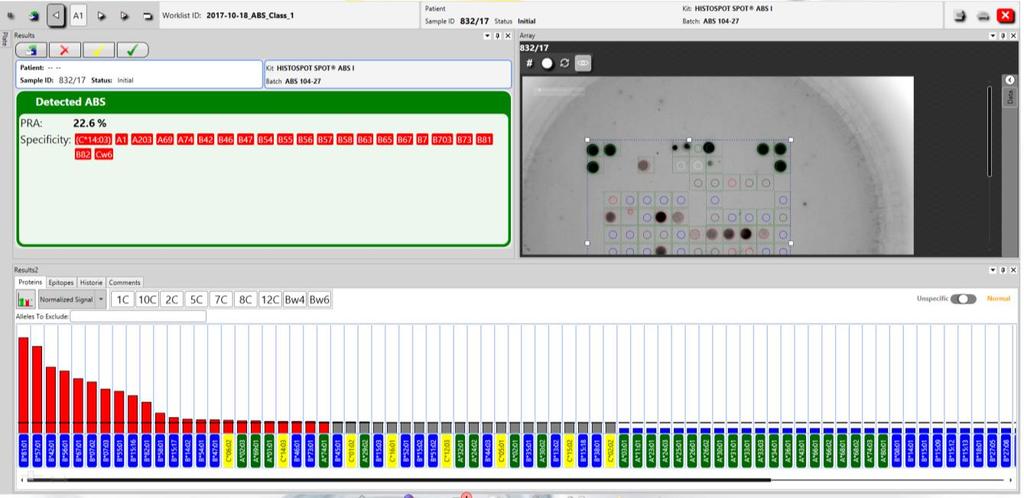The width and height of the screenshot is (1024, 498).
Task: Click the Cw6 specificity tag
Action: coord(104,155)
